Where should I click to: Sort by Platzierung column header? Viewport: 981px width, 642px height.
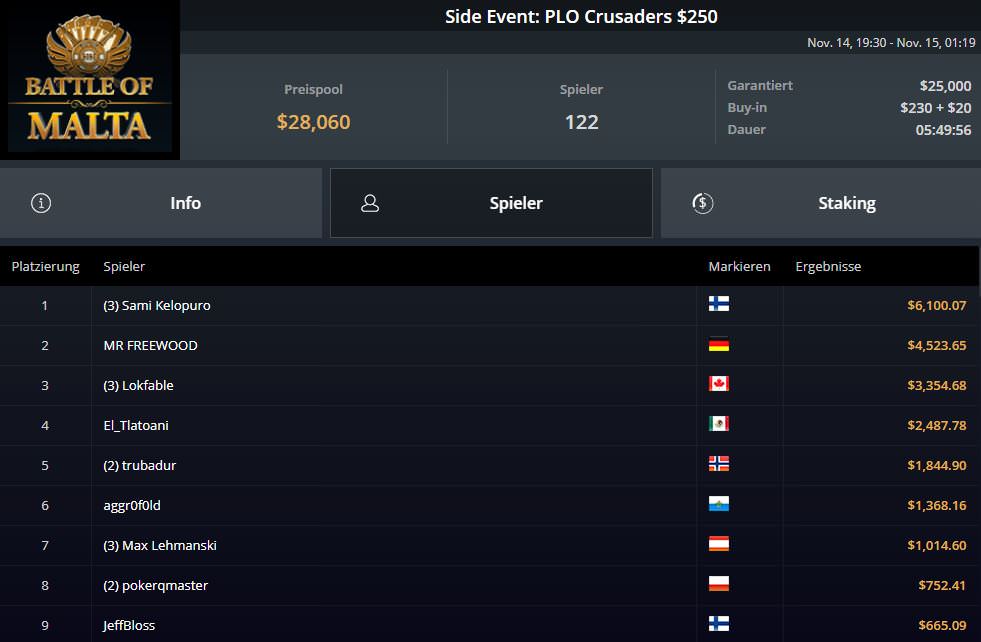[45, 266]
